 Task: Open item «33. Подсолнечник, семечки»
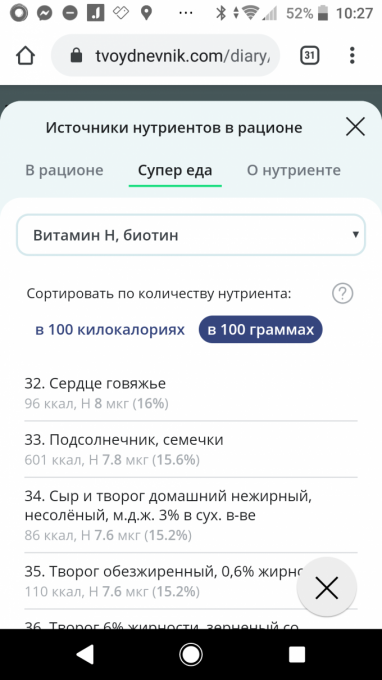[191, 449]
